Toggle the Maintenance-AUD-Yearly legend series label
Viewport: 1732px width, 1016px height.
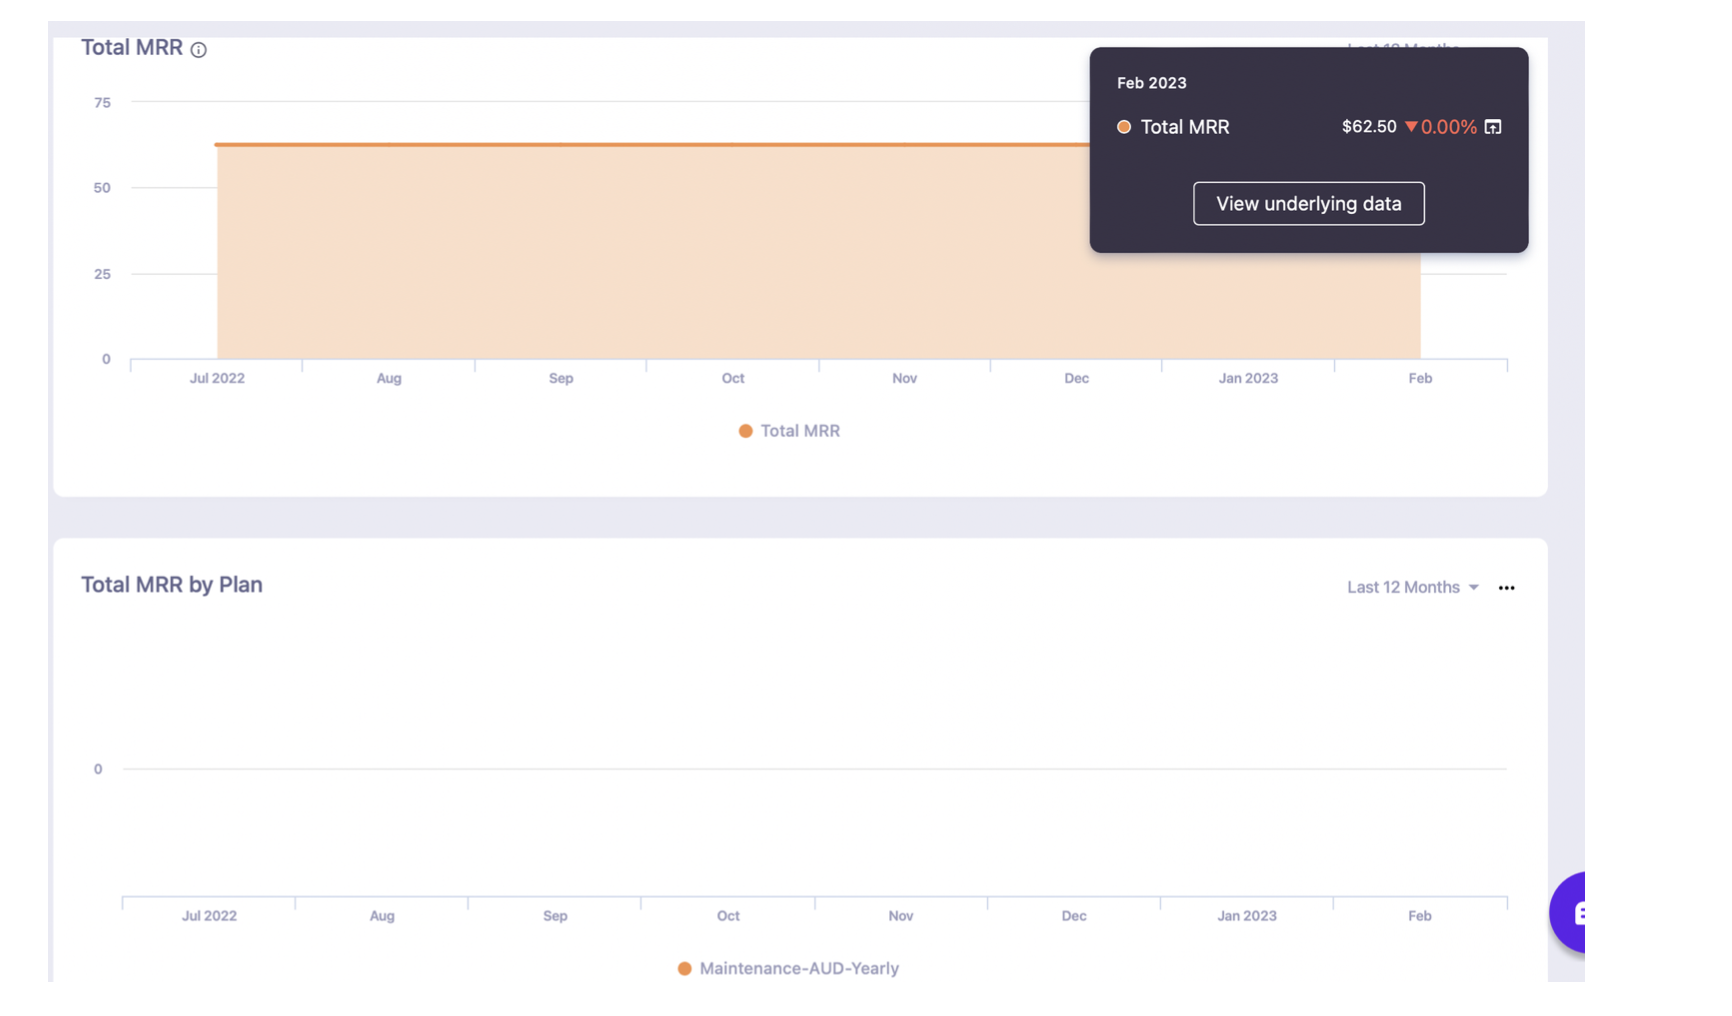point(799,968)
